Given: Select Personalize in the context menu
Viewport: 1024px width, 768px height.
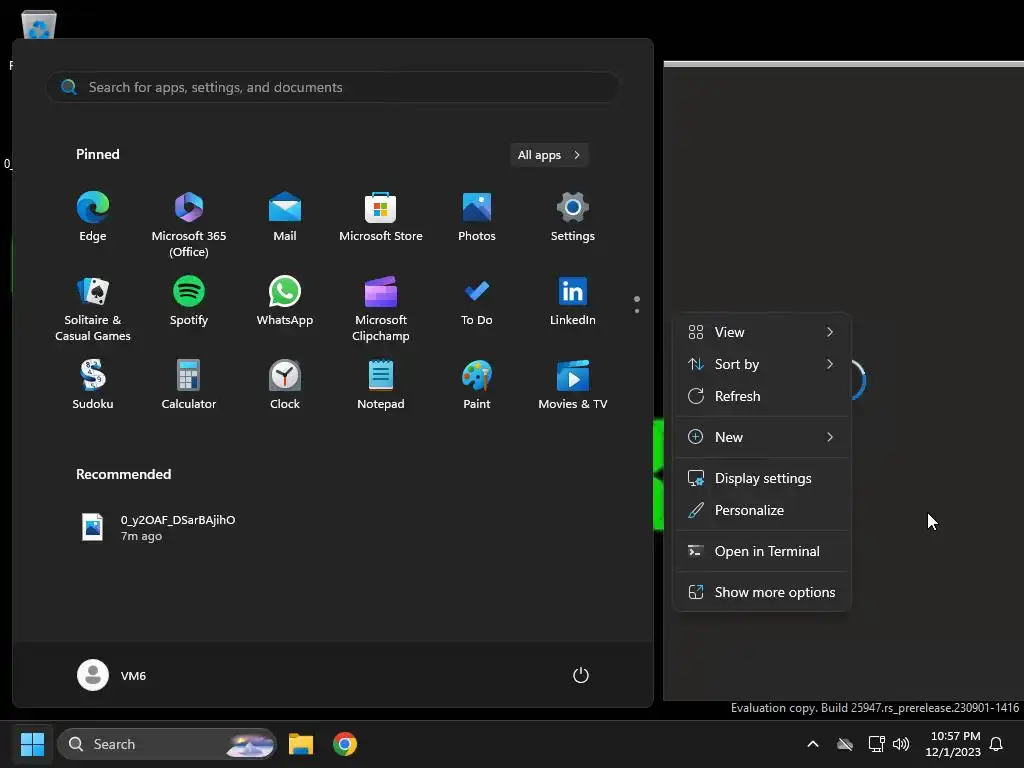Looking at the screenshot, I should coord(762,510).
